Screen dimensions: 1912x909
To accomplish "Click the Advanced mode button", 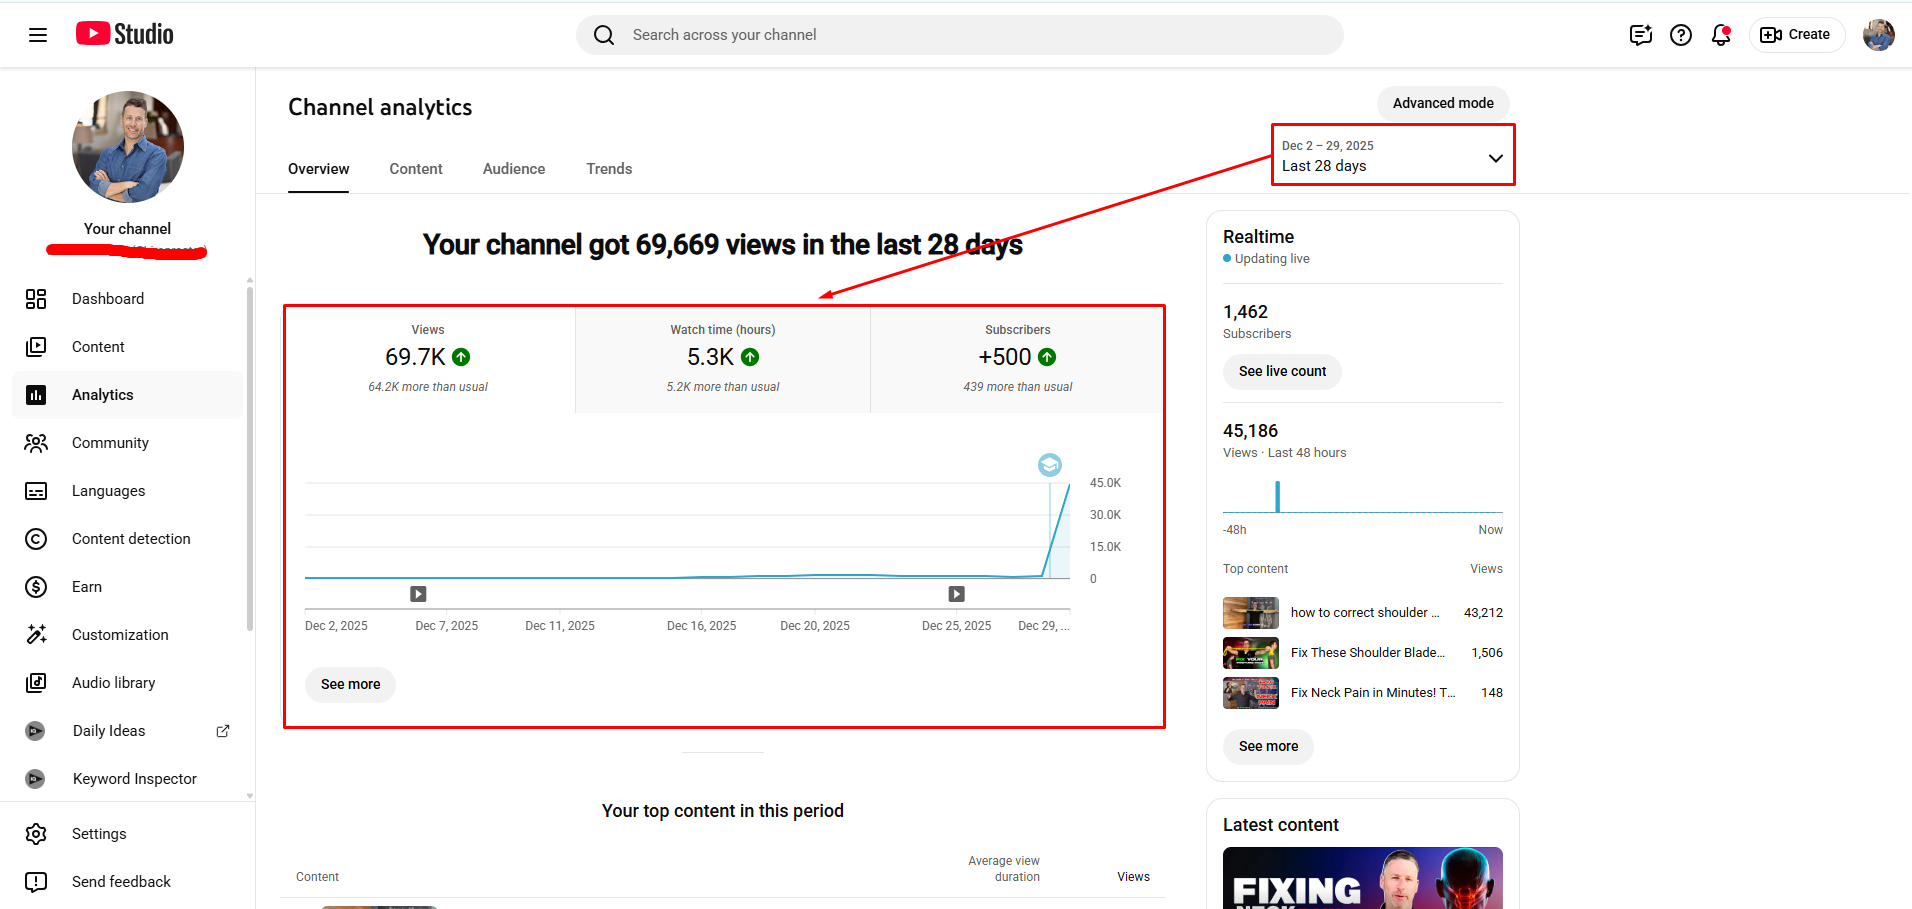I will coord(1443,103).
